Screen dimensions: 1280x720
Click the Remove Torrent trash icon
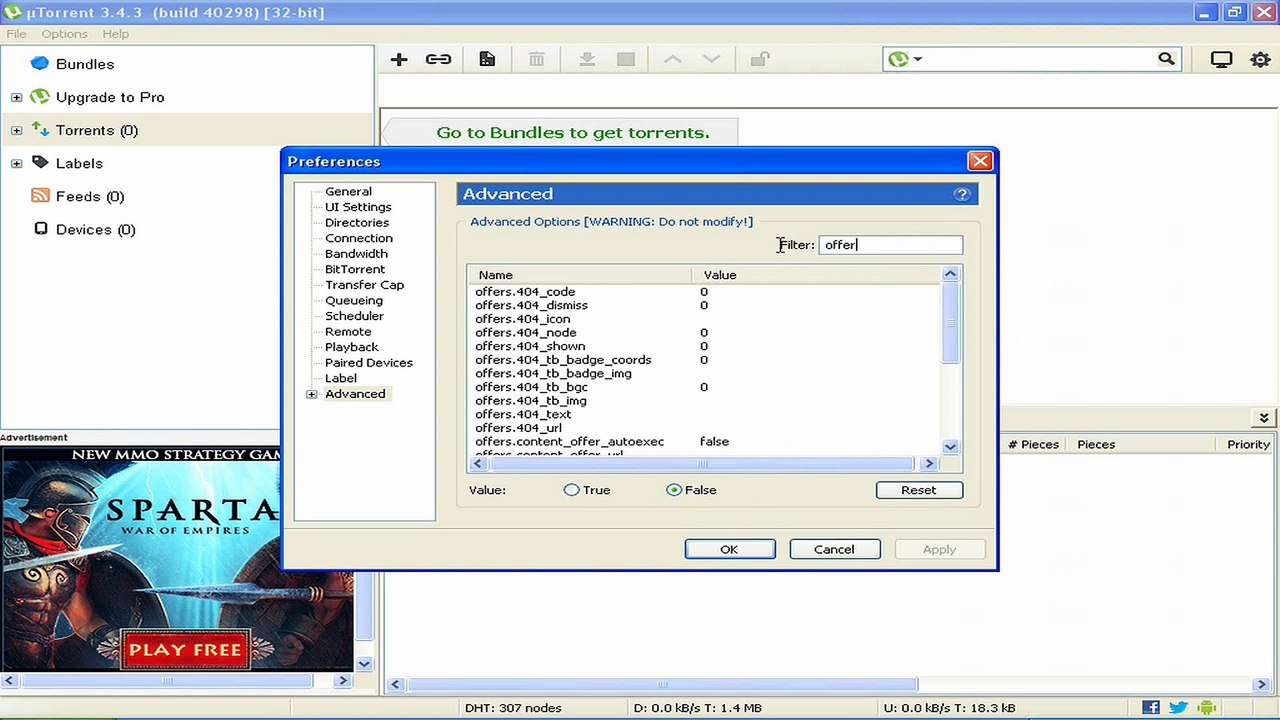(x=537, y=60)
